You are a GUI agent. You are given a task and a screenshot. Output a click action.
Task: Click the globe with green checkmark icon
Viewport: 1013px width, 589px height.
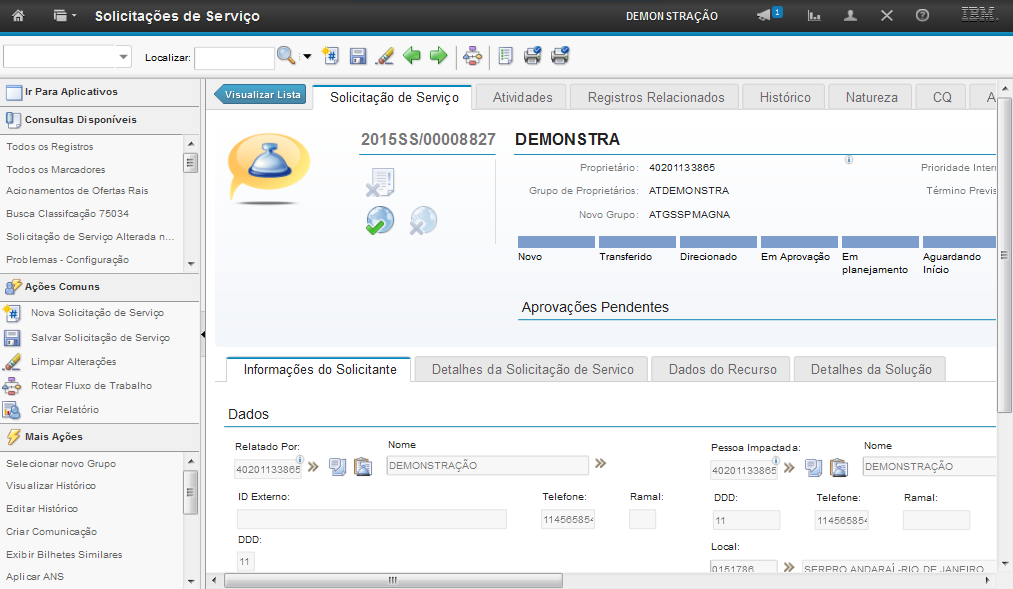[x=380, y=221]
